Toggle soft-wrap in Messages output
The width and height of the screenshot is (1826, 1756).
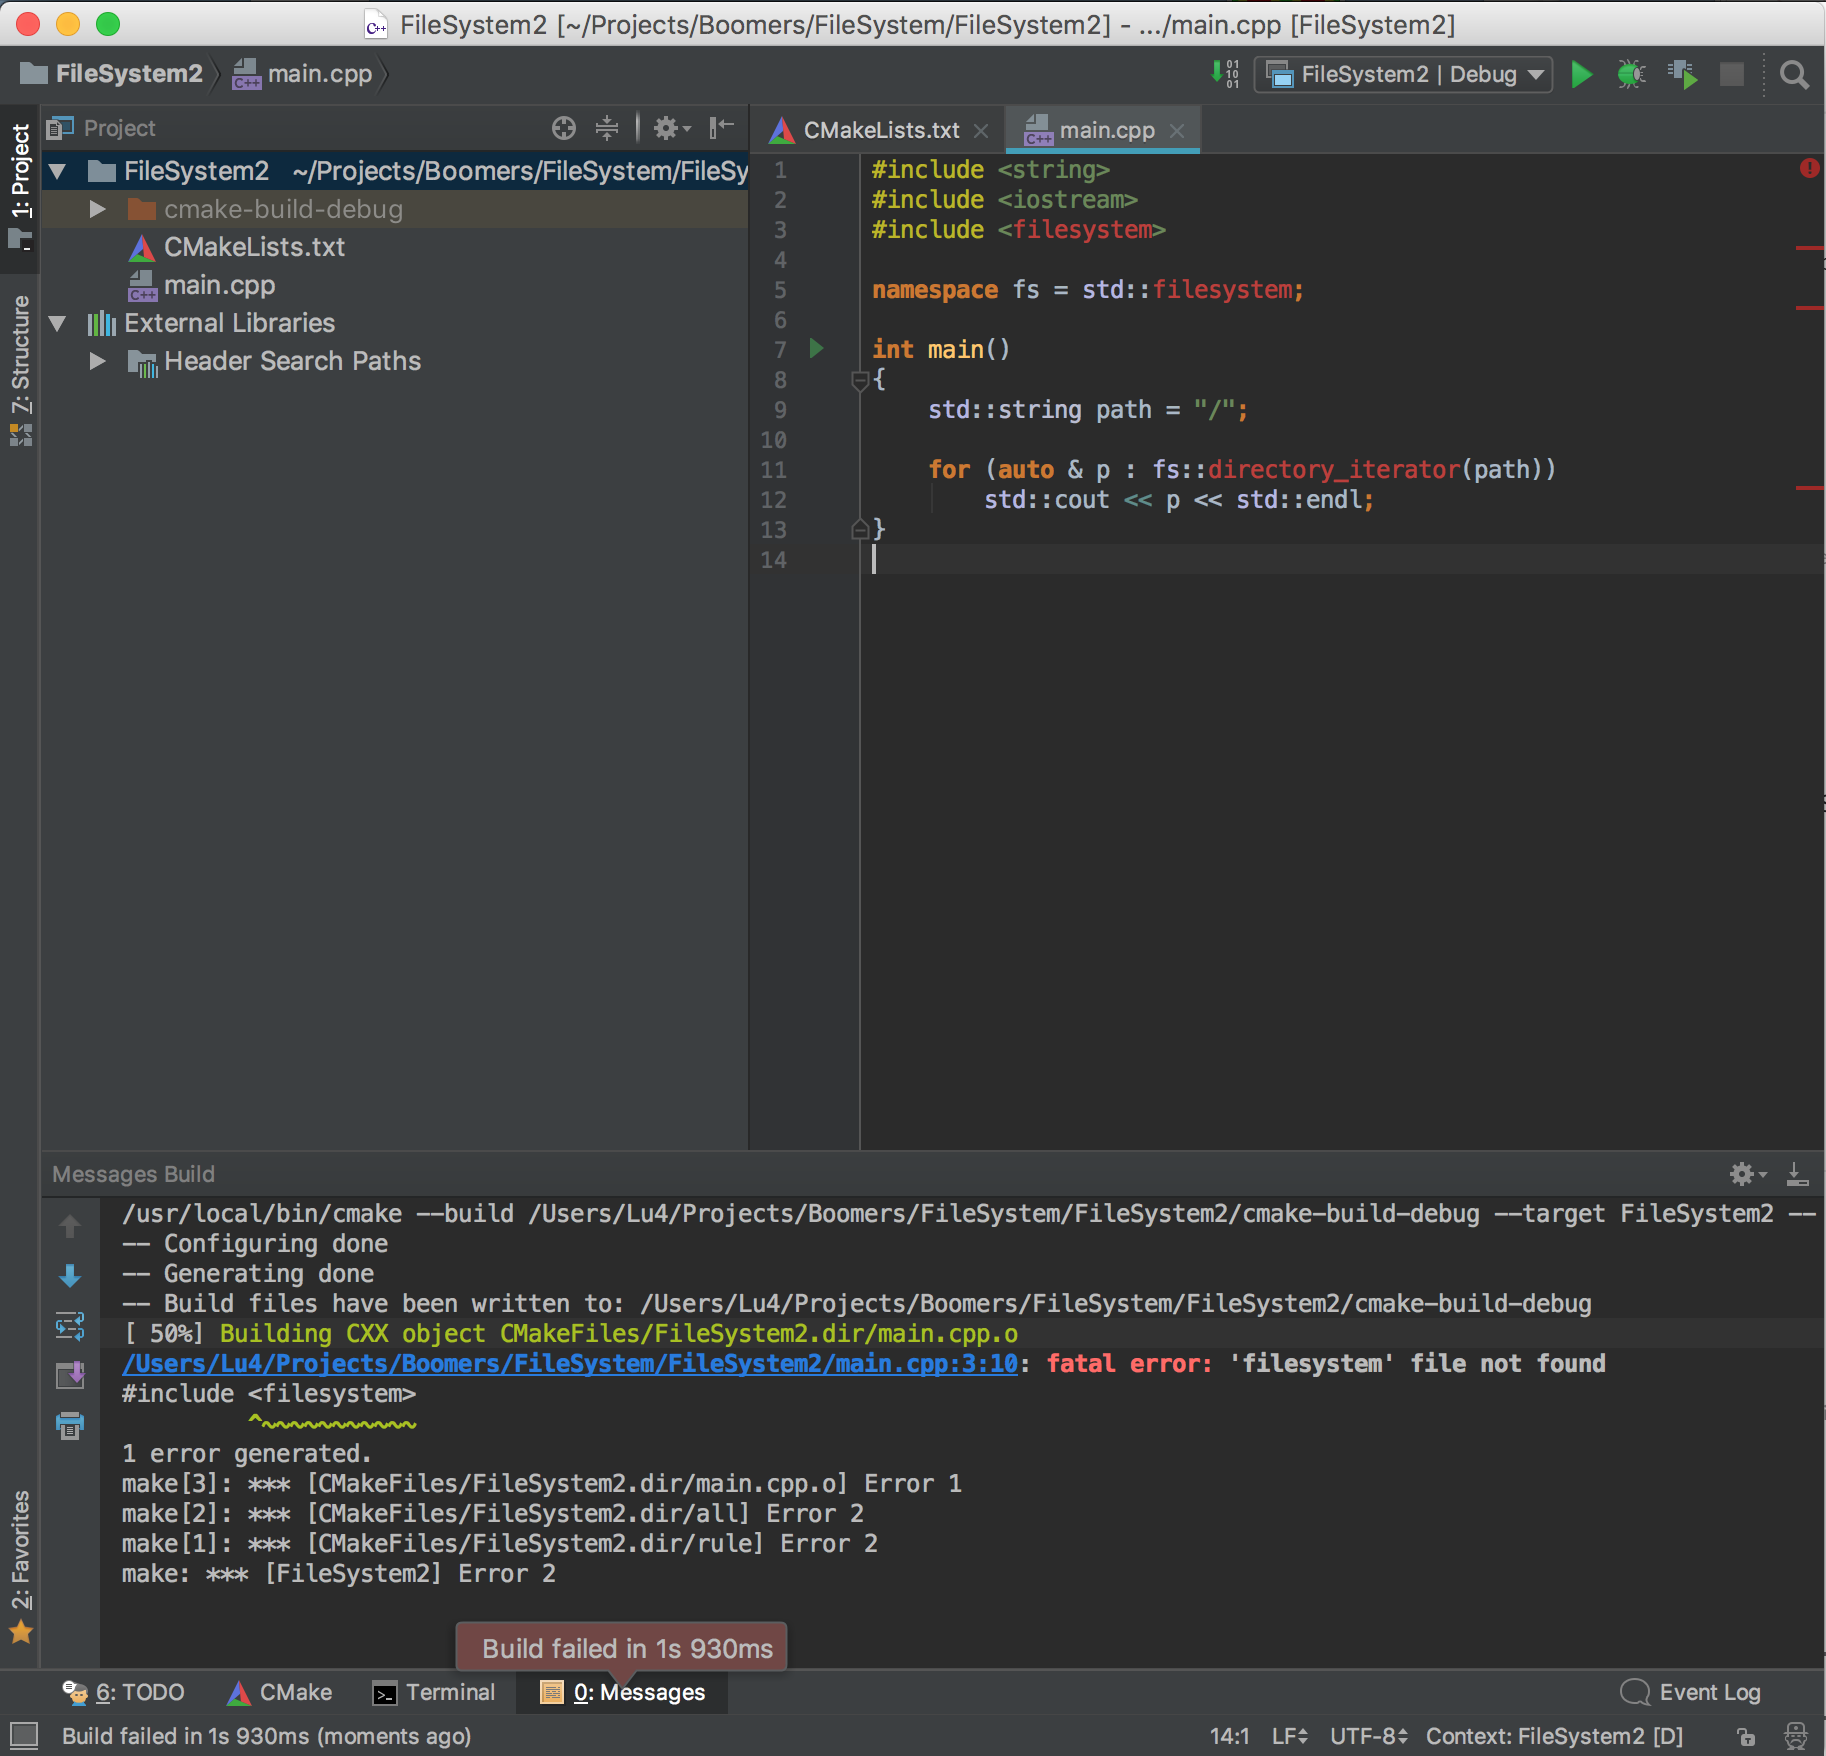tap(70, 1326)
